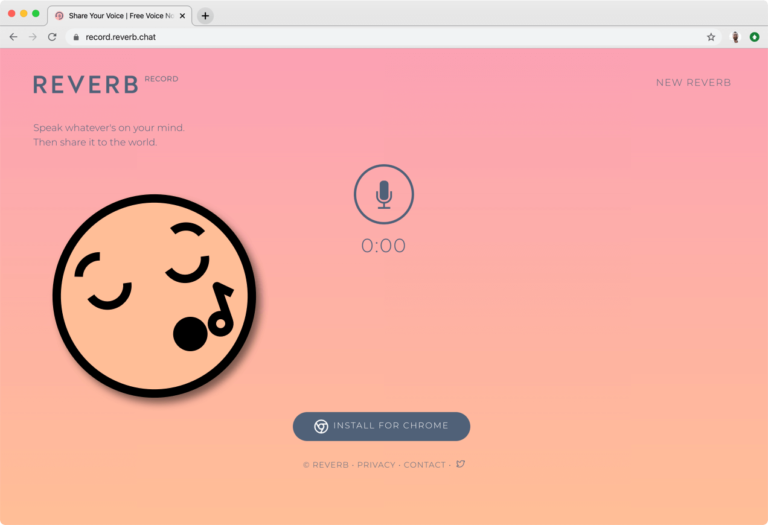768x525 pixels.
Task: Click the singing emoji face illustration
Action: click(x=154, y=295)
